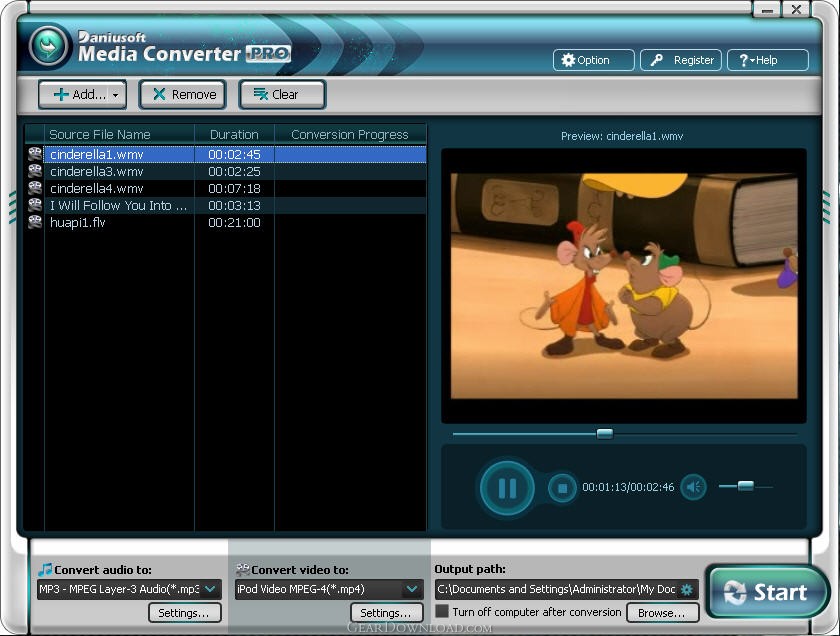Click the gear icon in the output path field
Screen dimensions: 840x636
coord(687,589)
